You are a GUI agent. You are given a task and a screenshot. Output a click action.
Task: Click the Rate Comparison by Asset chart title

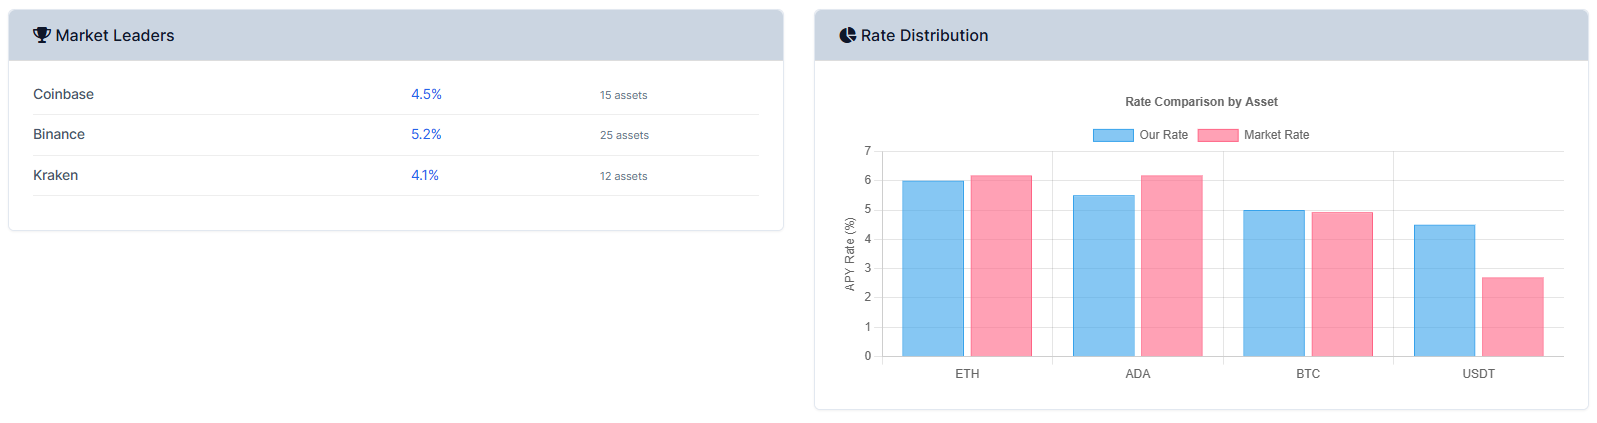pos(1201,102)
